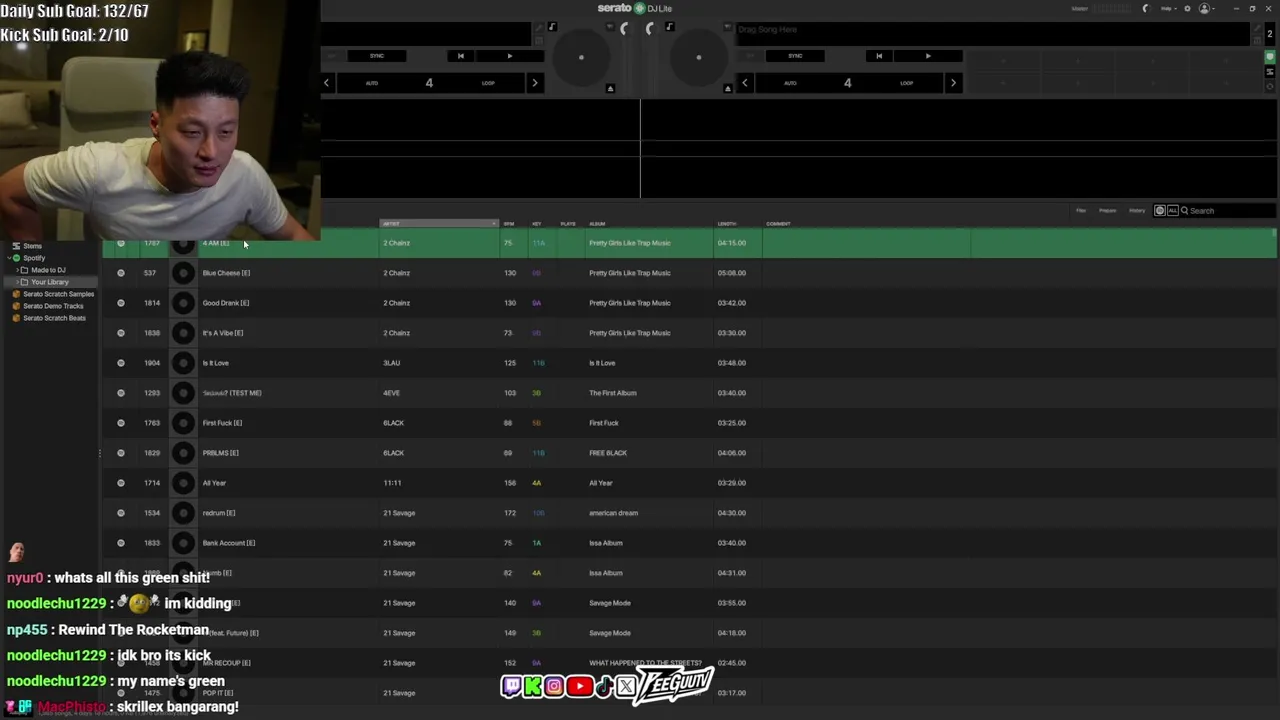Play the left deck track
Viewport: 1280px width, 720px height.
pyautogui.click(x=510, y=56)
